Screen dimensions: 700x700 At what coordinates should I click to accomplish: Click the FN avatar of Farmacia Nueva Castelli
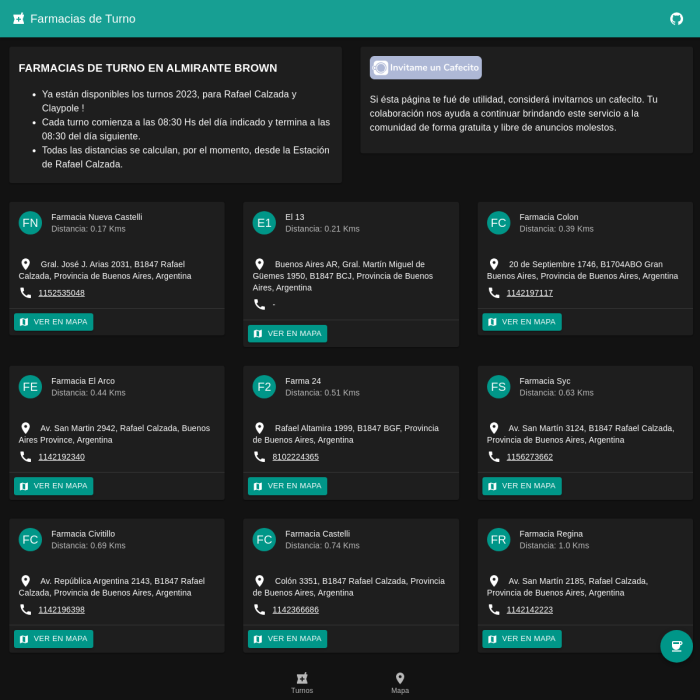pyautogui.click(x=30, y=223)
